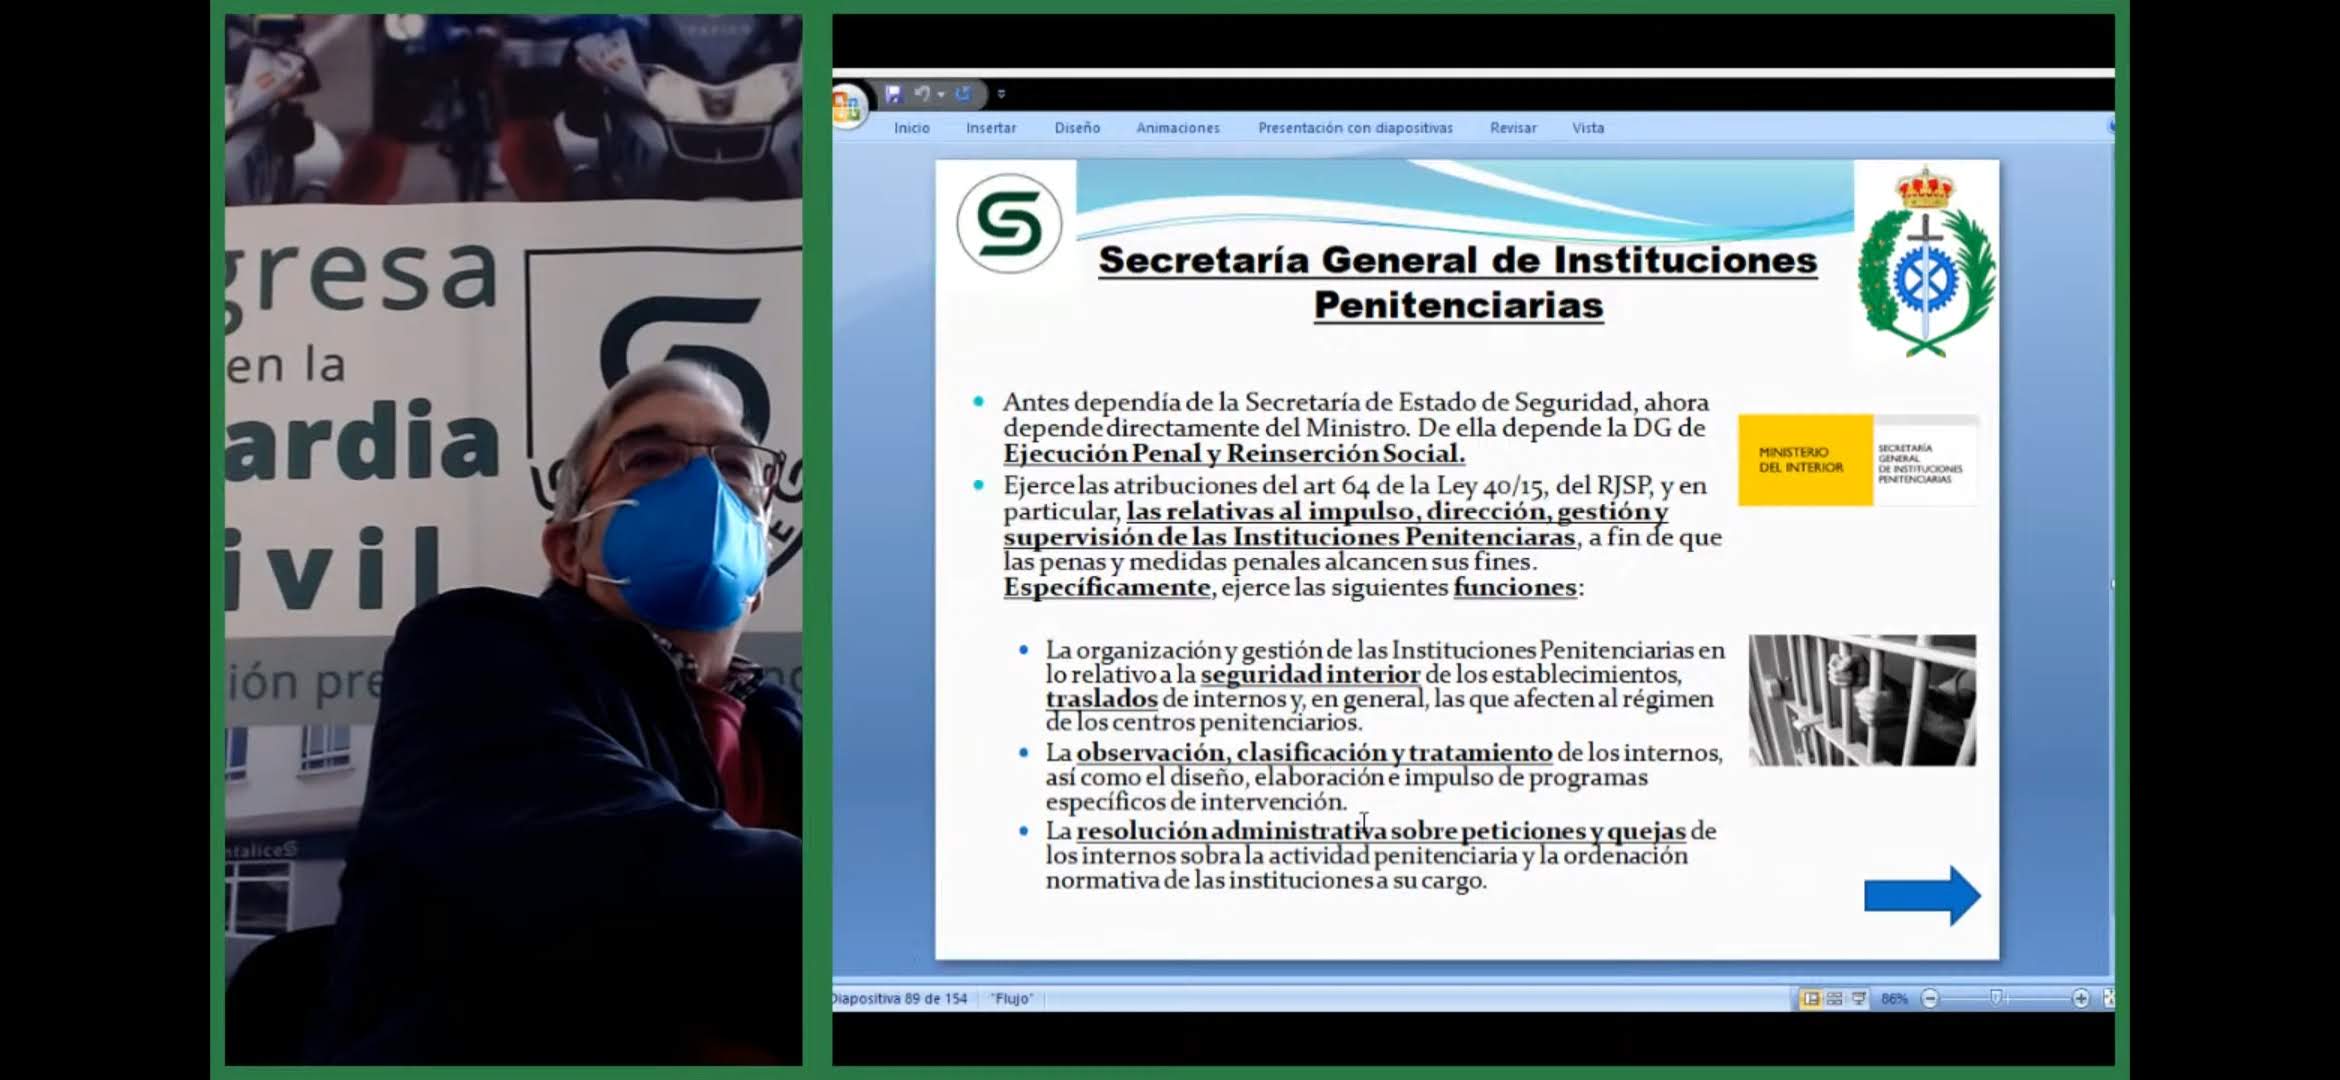Click the Save icon in quick access toolbar
Viewport: 2340px width, 1080px height.
coord(893,94)
